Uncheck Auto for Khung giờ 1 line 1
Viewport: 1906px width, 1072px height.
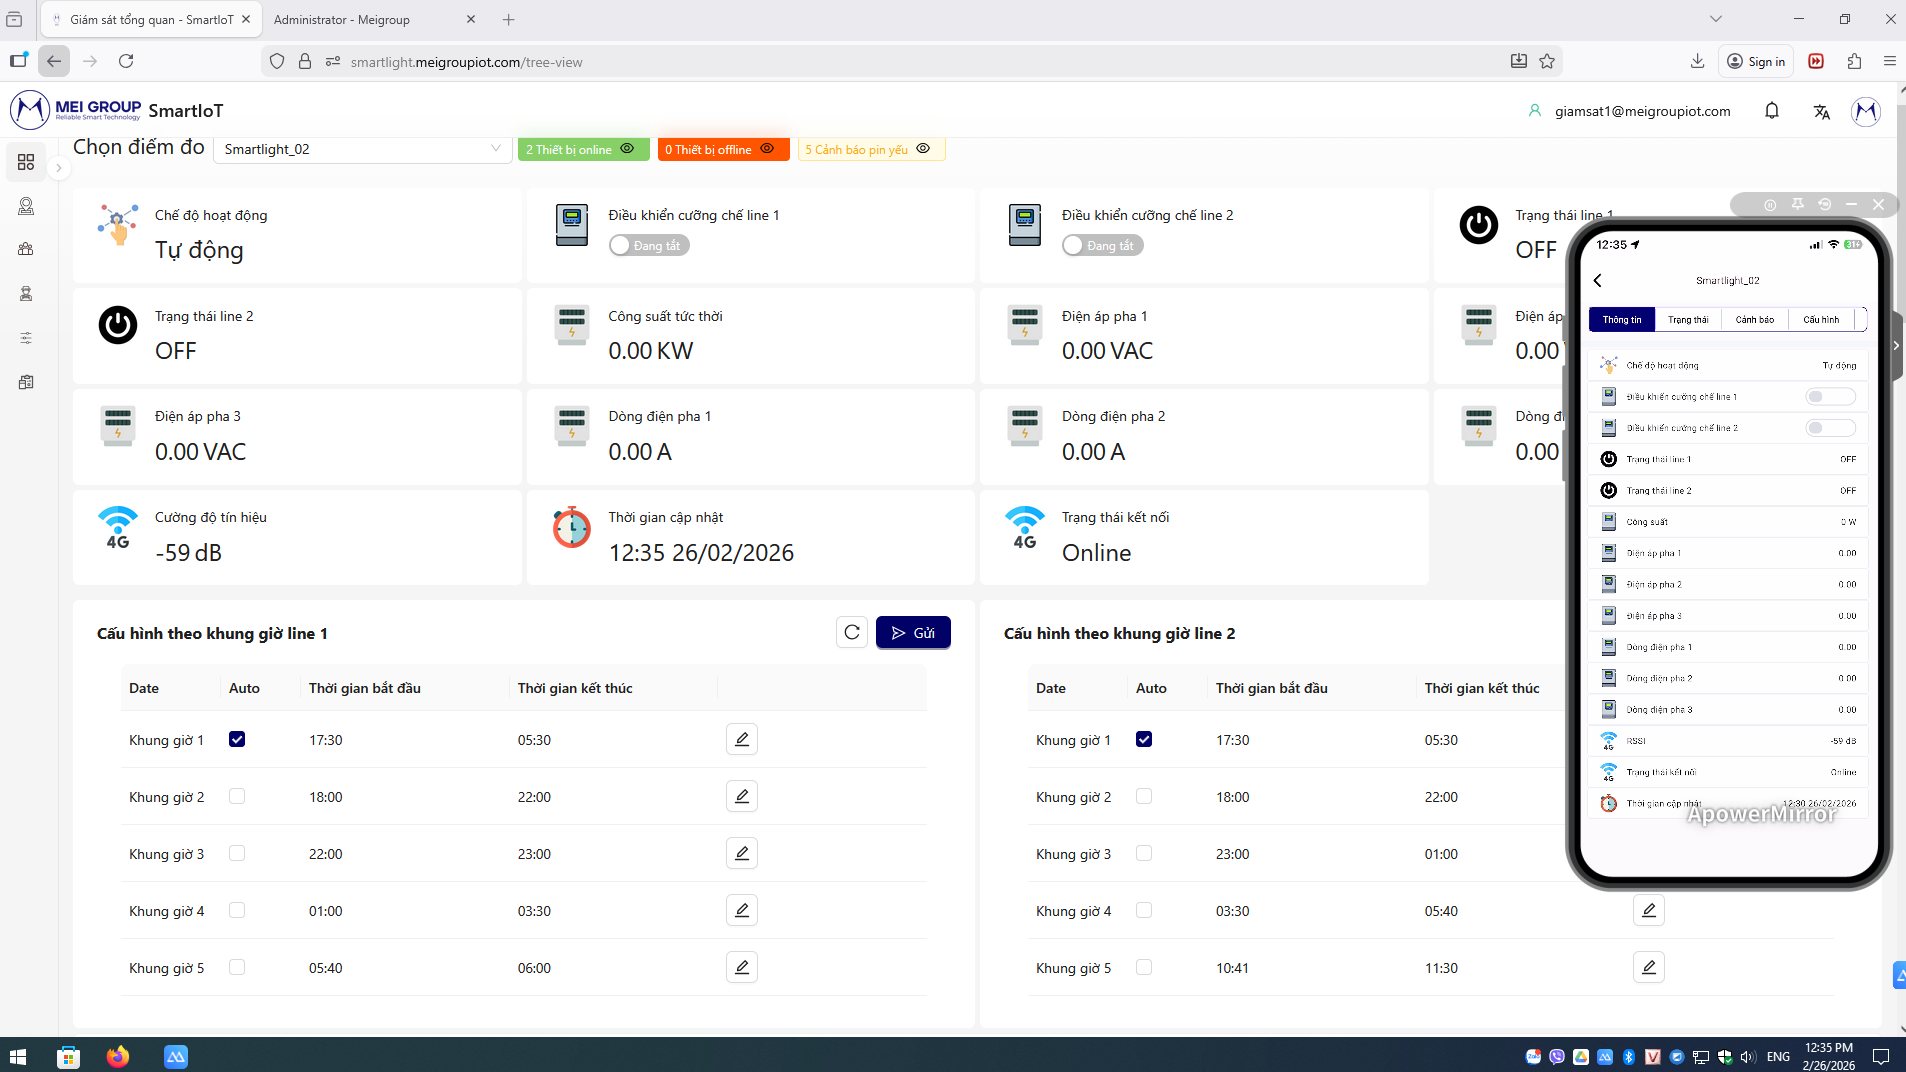click(x=237, y=740)
